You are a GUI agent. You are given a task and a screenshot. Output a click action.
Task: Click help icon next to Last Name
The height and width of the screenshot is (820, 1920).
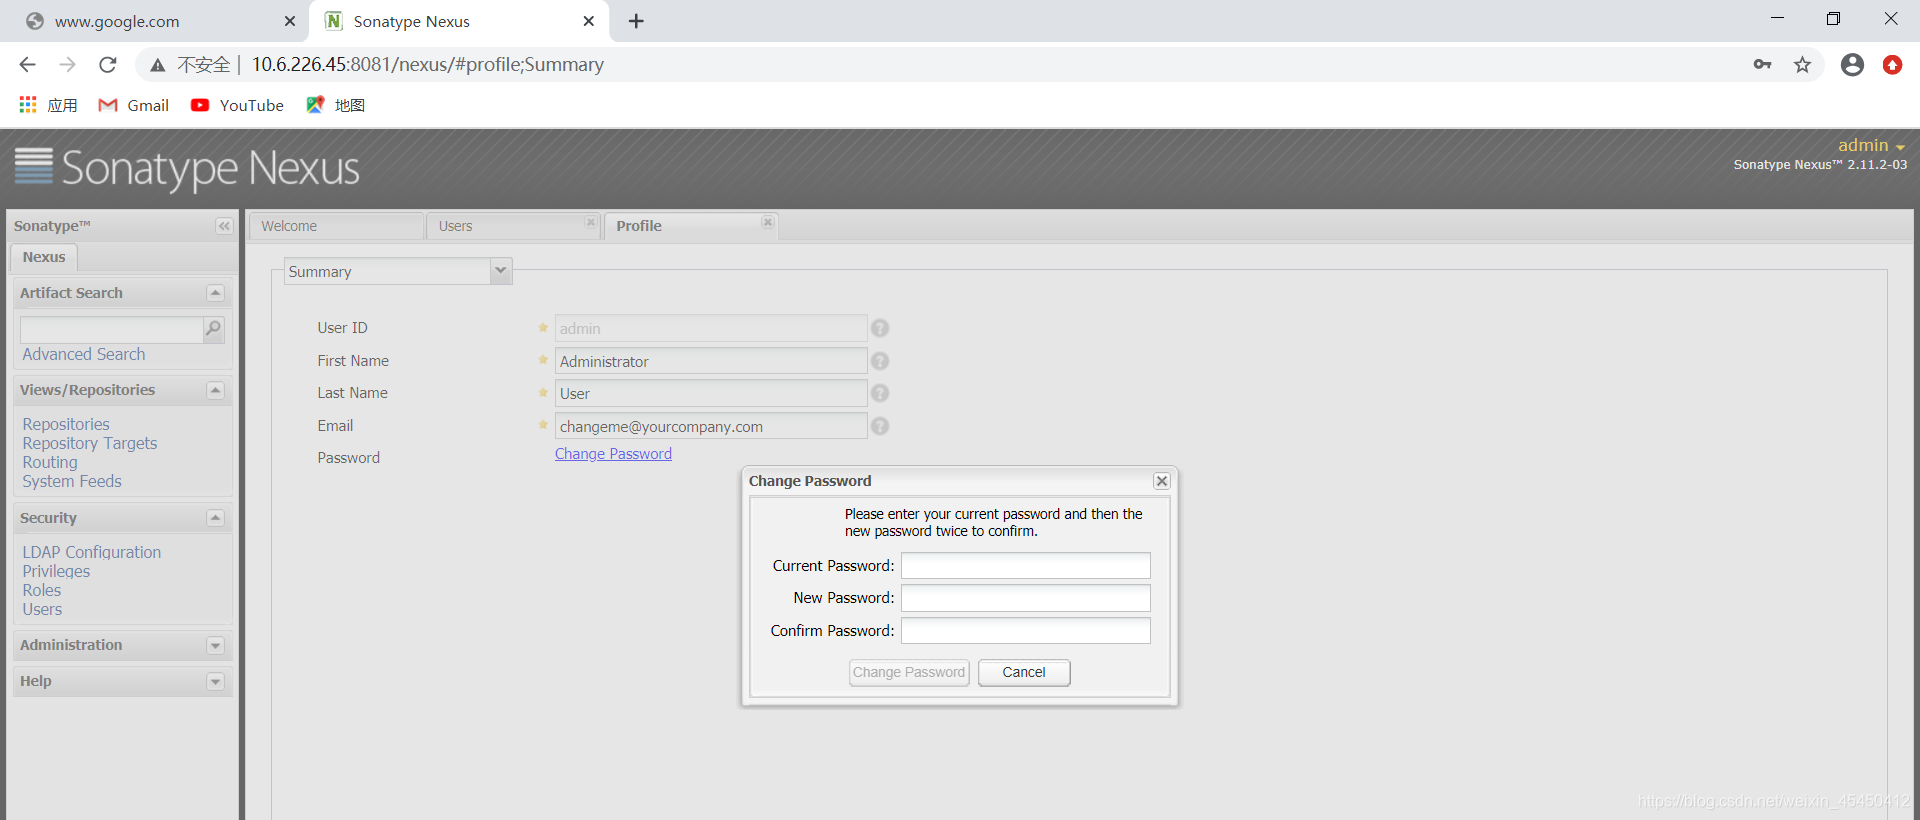[880, 393]
